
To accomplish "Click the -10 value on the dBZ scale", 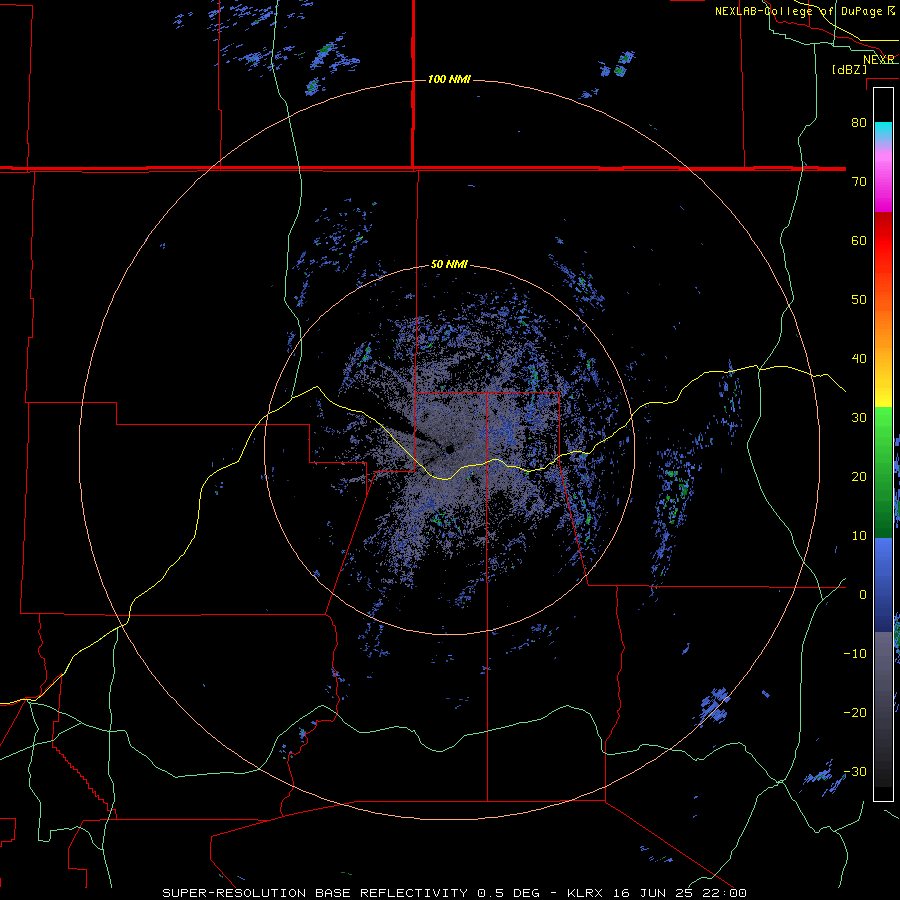I will coord(855,654).
